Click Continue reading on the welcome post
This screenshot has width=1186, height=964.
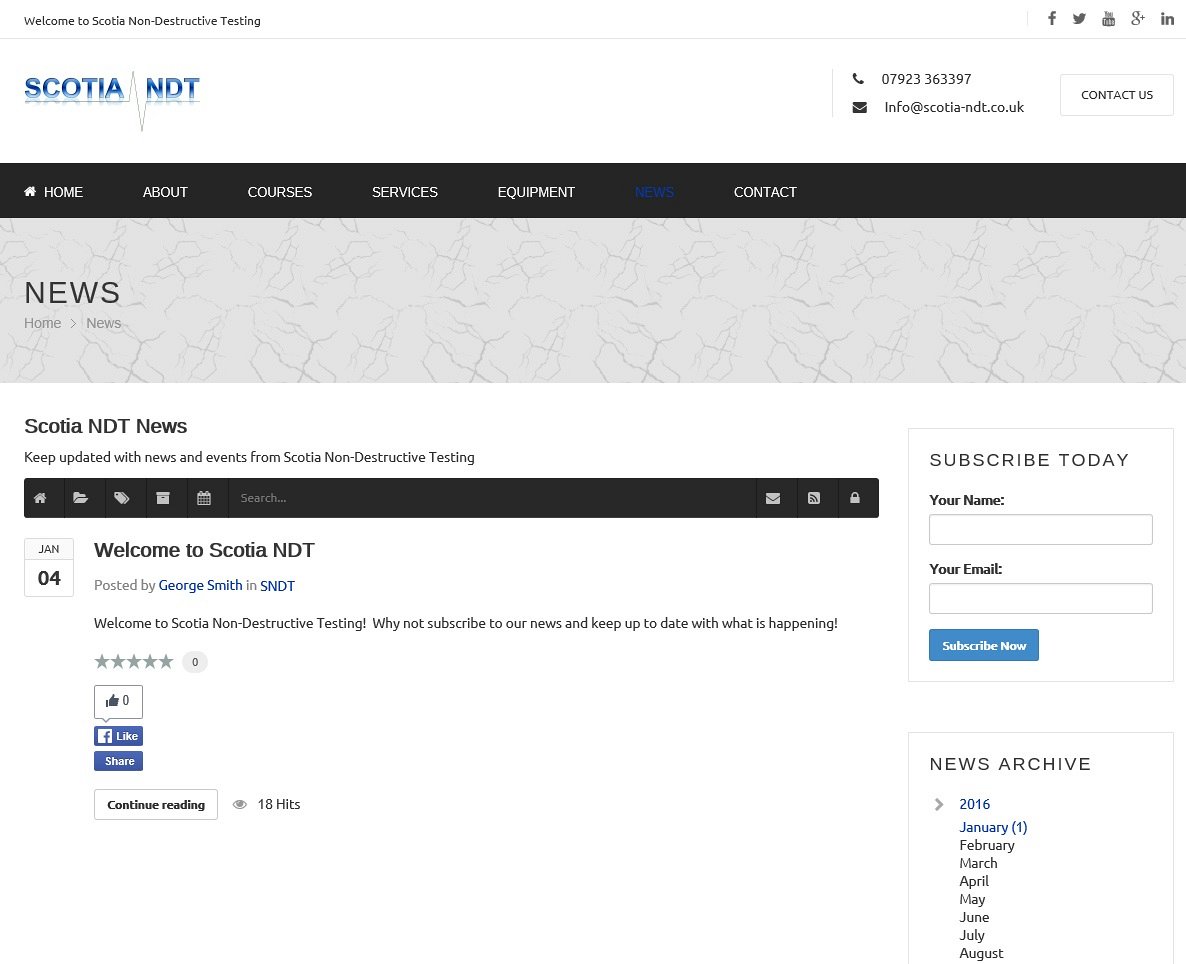pos(156,805)
